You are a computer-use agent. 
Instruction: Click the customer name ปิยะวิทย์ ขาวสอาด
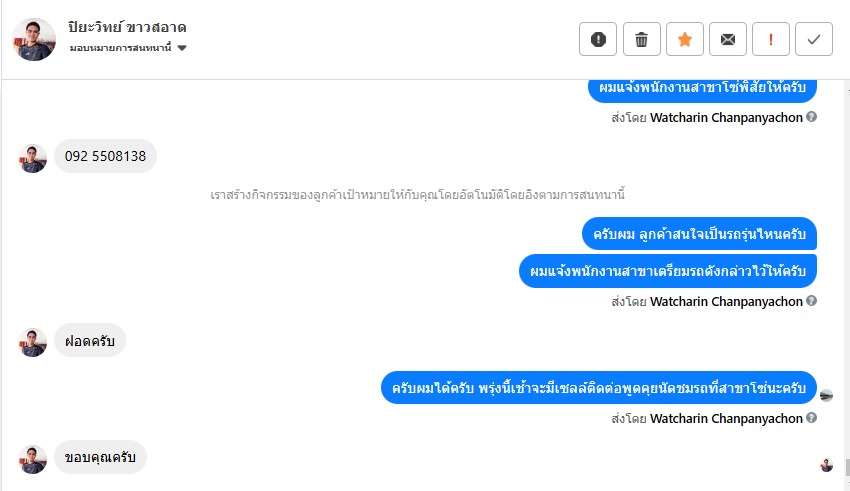tap(127, 27)
